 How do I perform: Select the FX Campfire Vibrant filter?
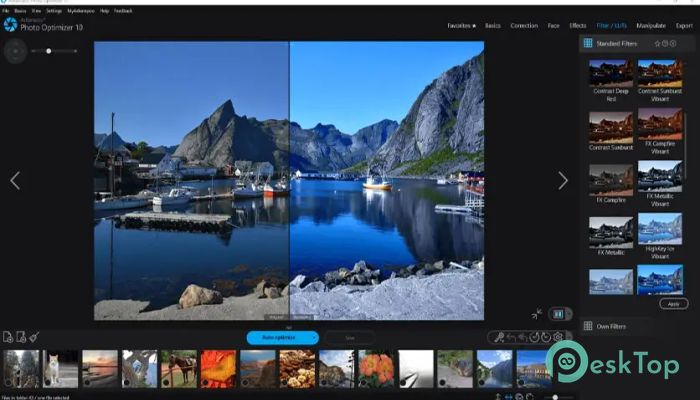(660, 131)
